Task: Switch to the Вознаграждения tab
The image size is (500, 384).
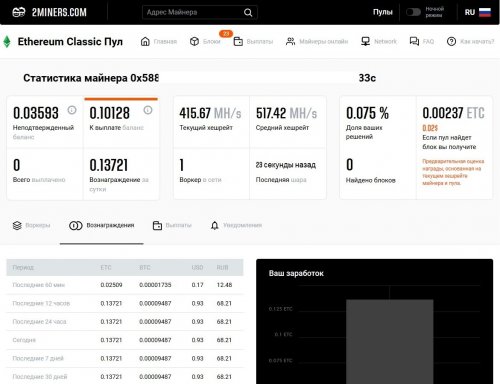Action: tap(110, 225)
